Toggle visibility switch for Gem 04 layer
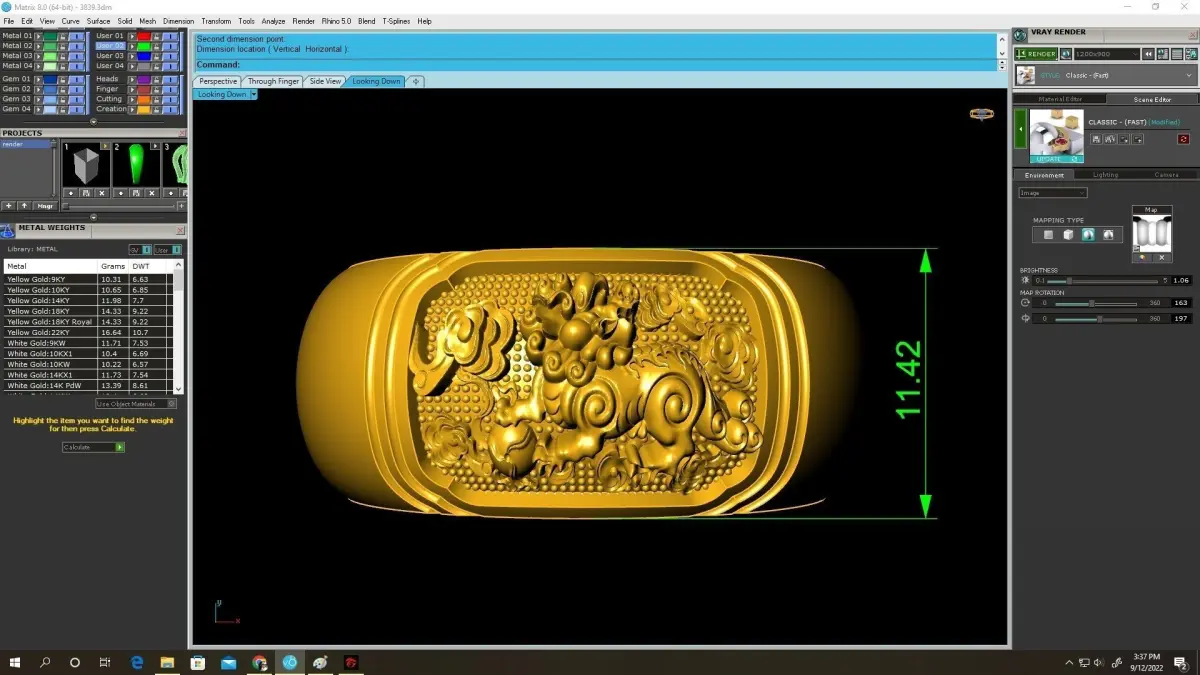 (x=77, y=109)
